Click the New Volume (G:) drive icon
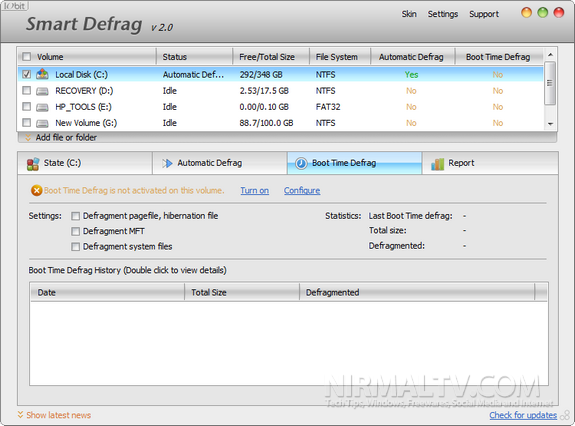 [x=42, y=123]
